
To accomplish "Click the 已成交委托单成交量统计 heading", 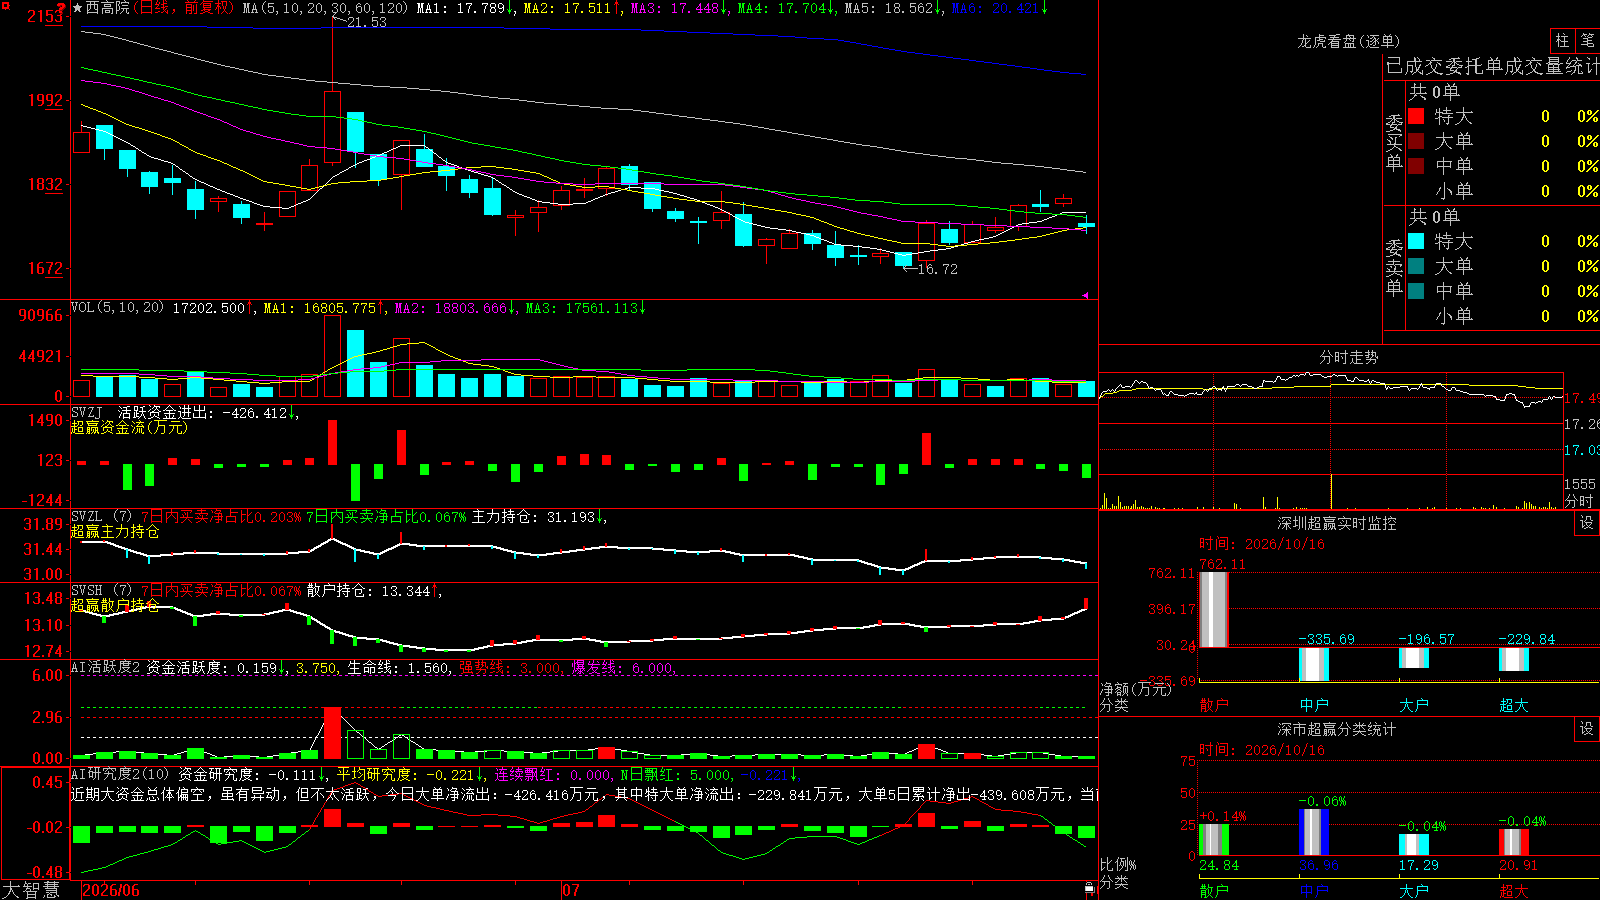I will tap(1492, 66).
